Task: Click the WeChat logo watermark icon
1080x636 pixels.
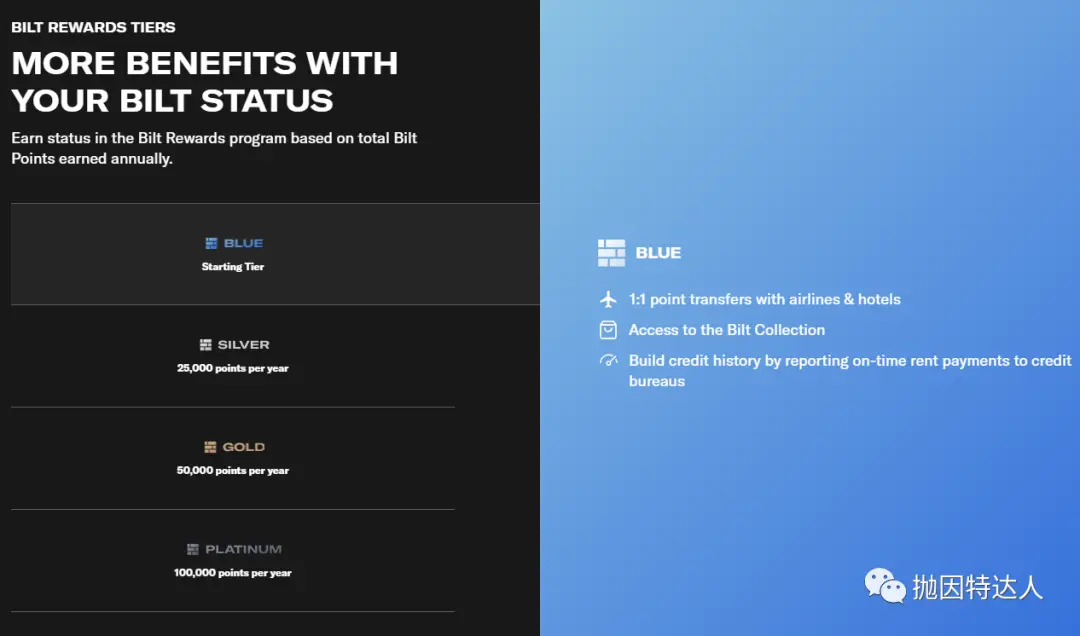Action: [885, 586]
